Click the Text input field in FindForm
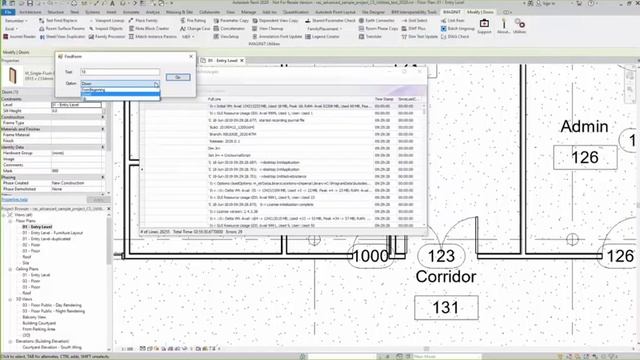The height and width of the screenshot is (360, 640). [x=120, y=72]
